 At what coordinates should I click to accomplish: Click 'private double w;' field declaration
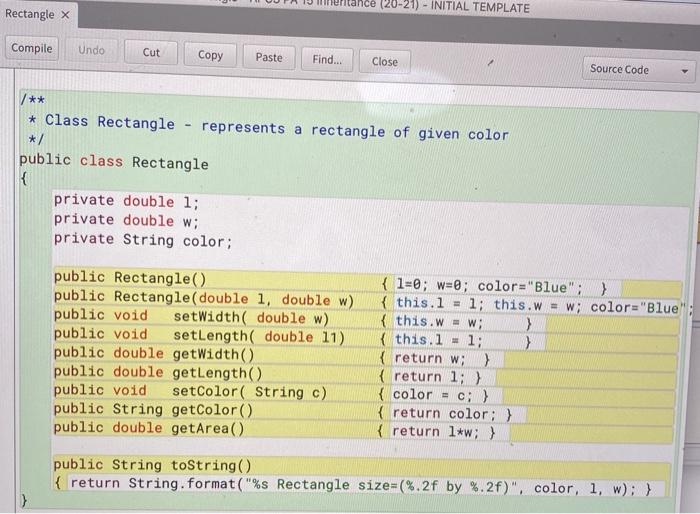[x=126, y=220]
